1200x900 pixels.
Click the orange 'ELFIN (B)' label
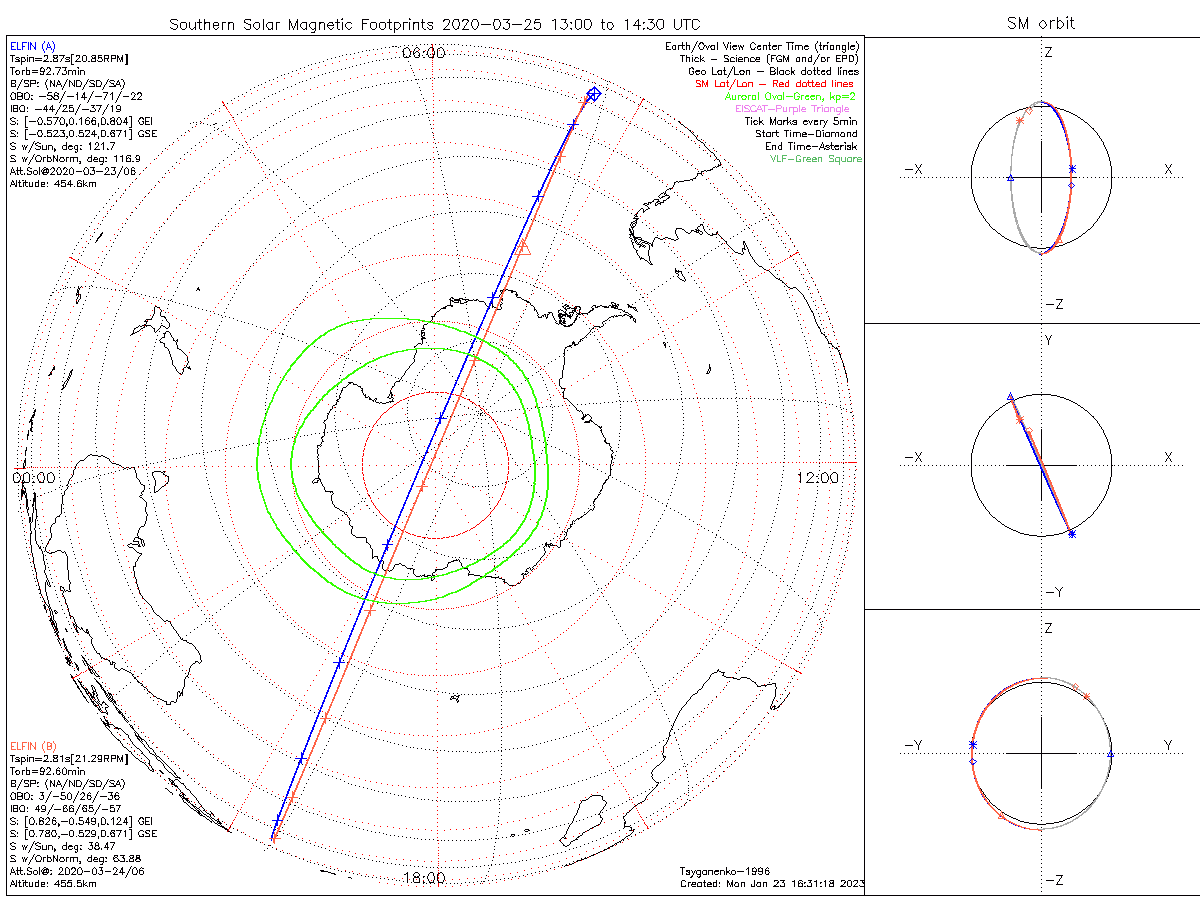(34, 746)
